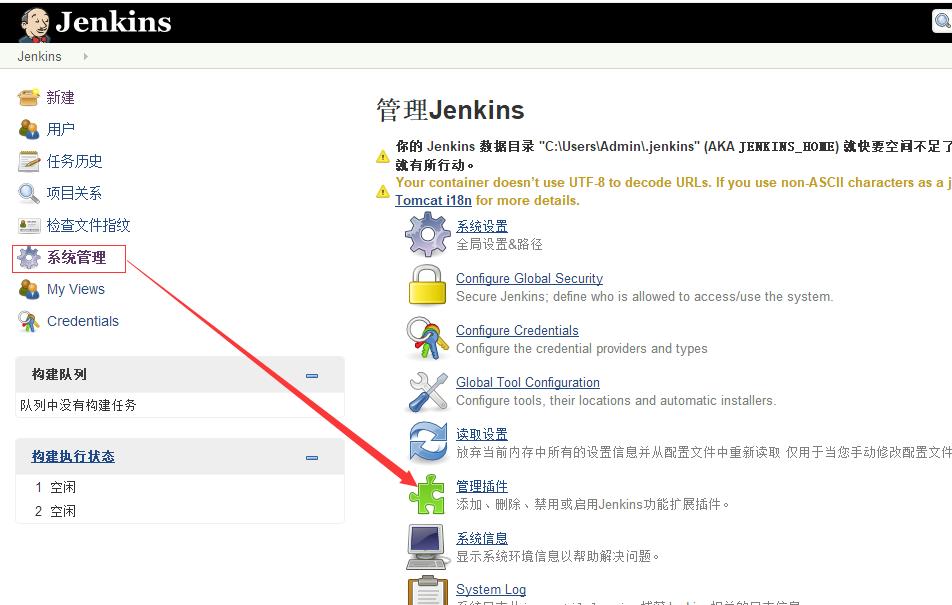952x605 pixels.
Task: Click the Global Tool Configuration wrench icon
Action: pos(428,392)
